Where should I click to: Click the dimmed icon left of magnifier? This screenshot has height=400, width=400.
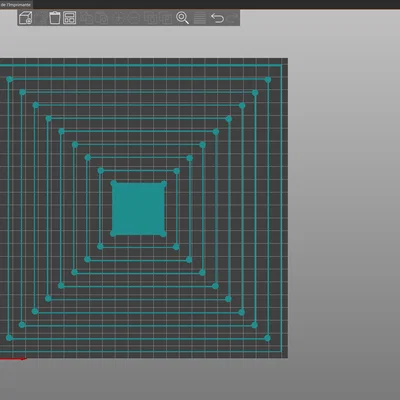coord(166,18)
